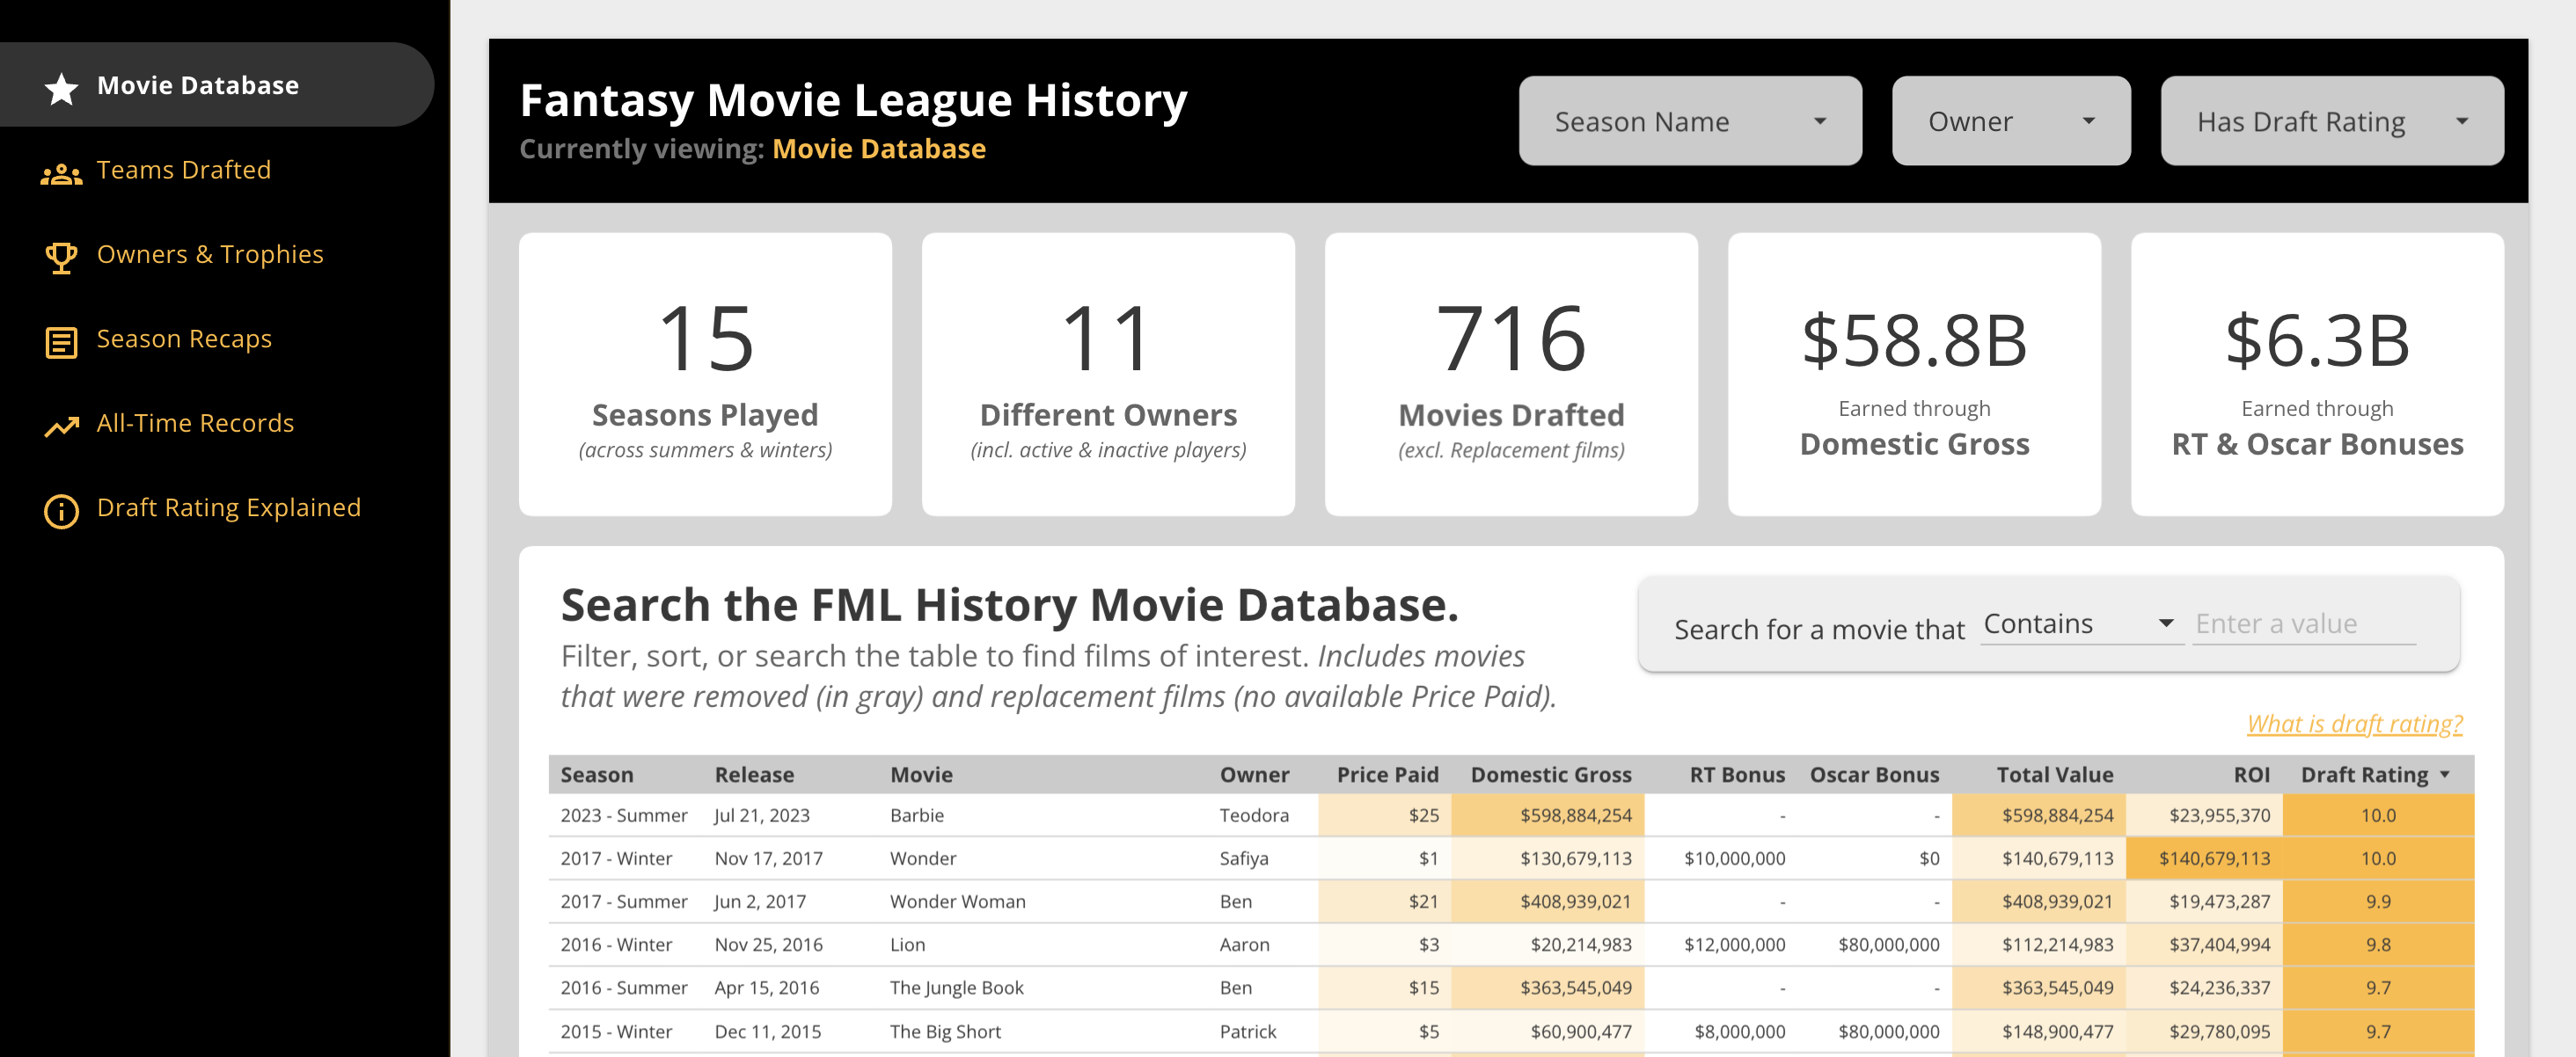This screenshot has height=1057, width=2576.
Task: Click Jun 2, 2017 release date
Action: point(759,901)
